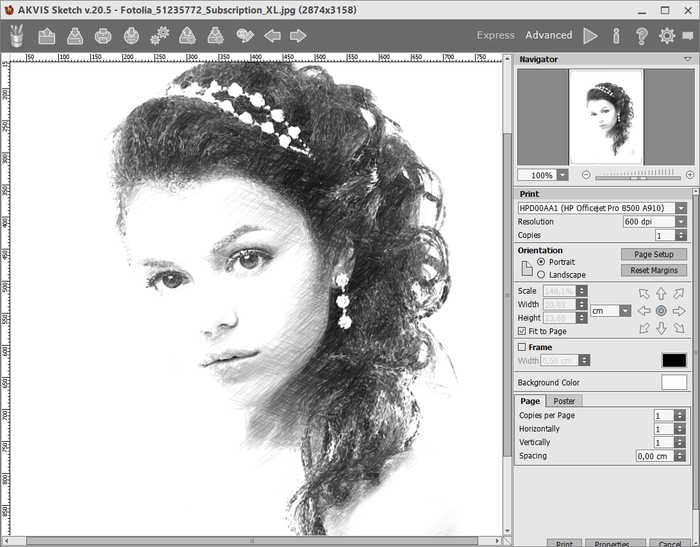Image resolution: width=700 pixels, height=547 pixels.
Task: Move print image up arrow
Action: coord(661,293)
